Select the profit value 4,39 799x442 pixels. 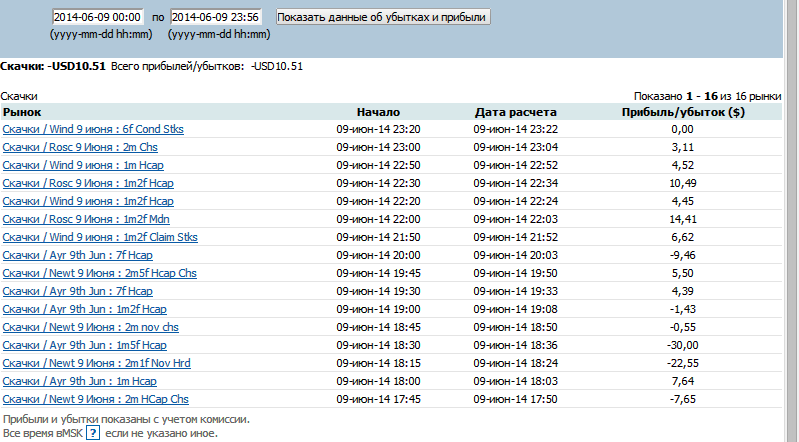(683, 291)
